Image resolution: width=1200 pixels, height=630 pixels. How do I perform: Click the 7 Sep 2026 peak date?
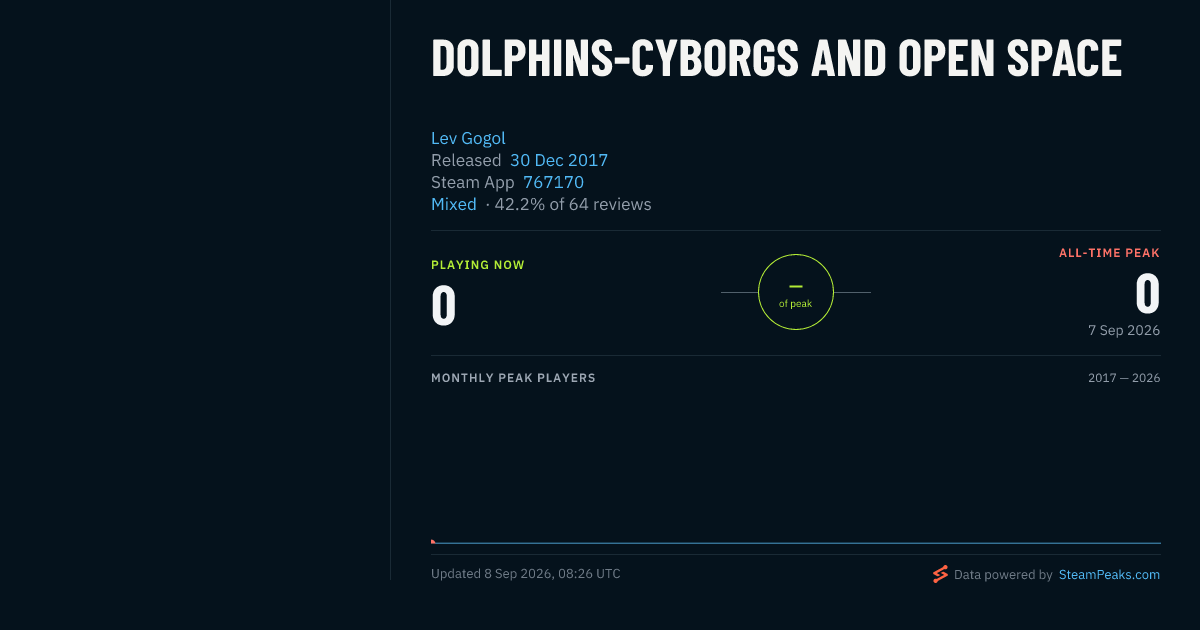[1124, 330]
